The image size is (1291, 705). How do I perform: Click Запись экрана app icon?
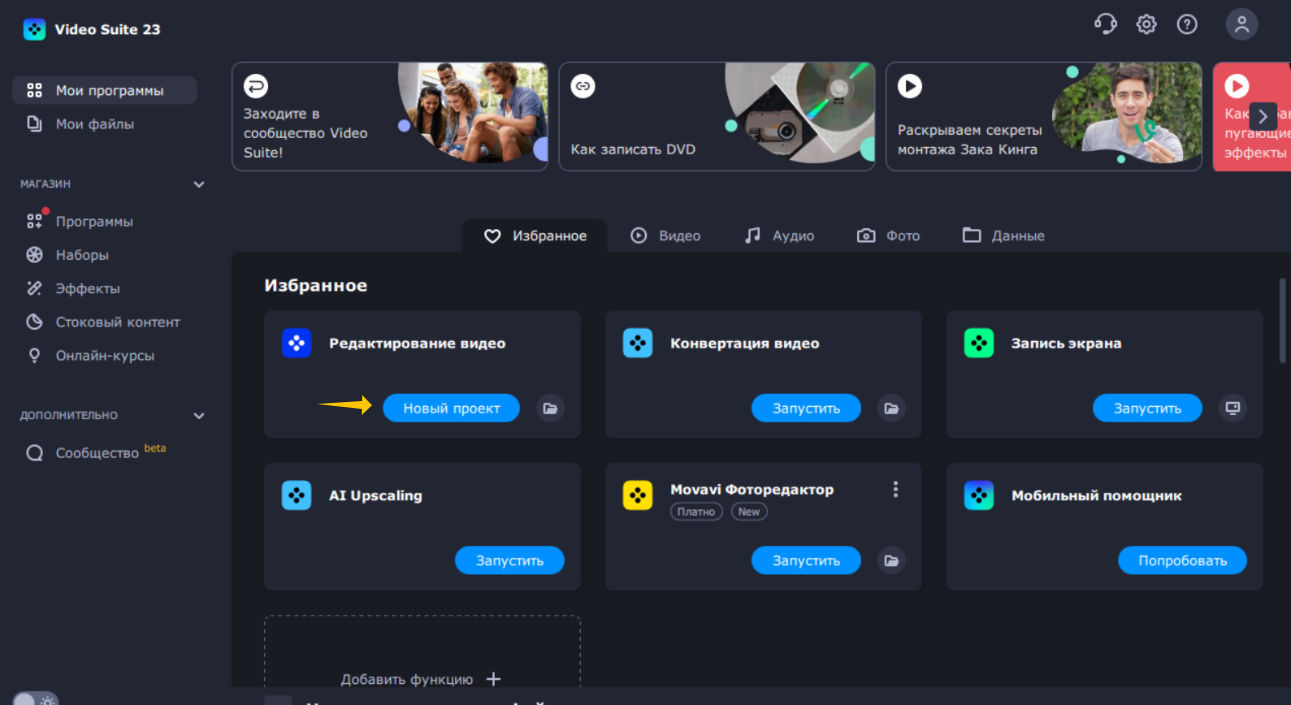point(979,343)
